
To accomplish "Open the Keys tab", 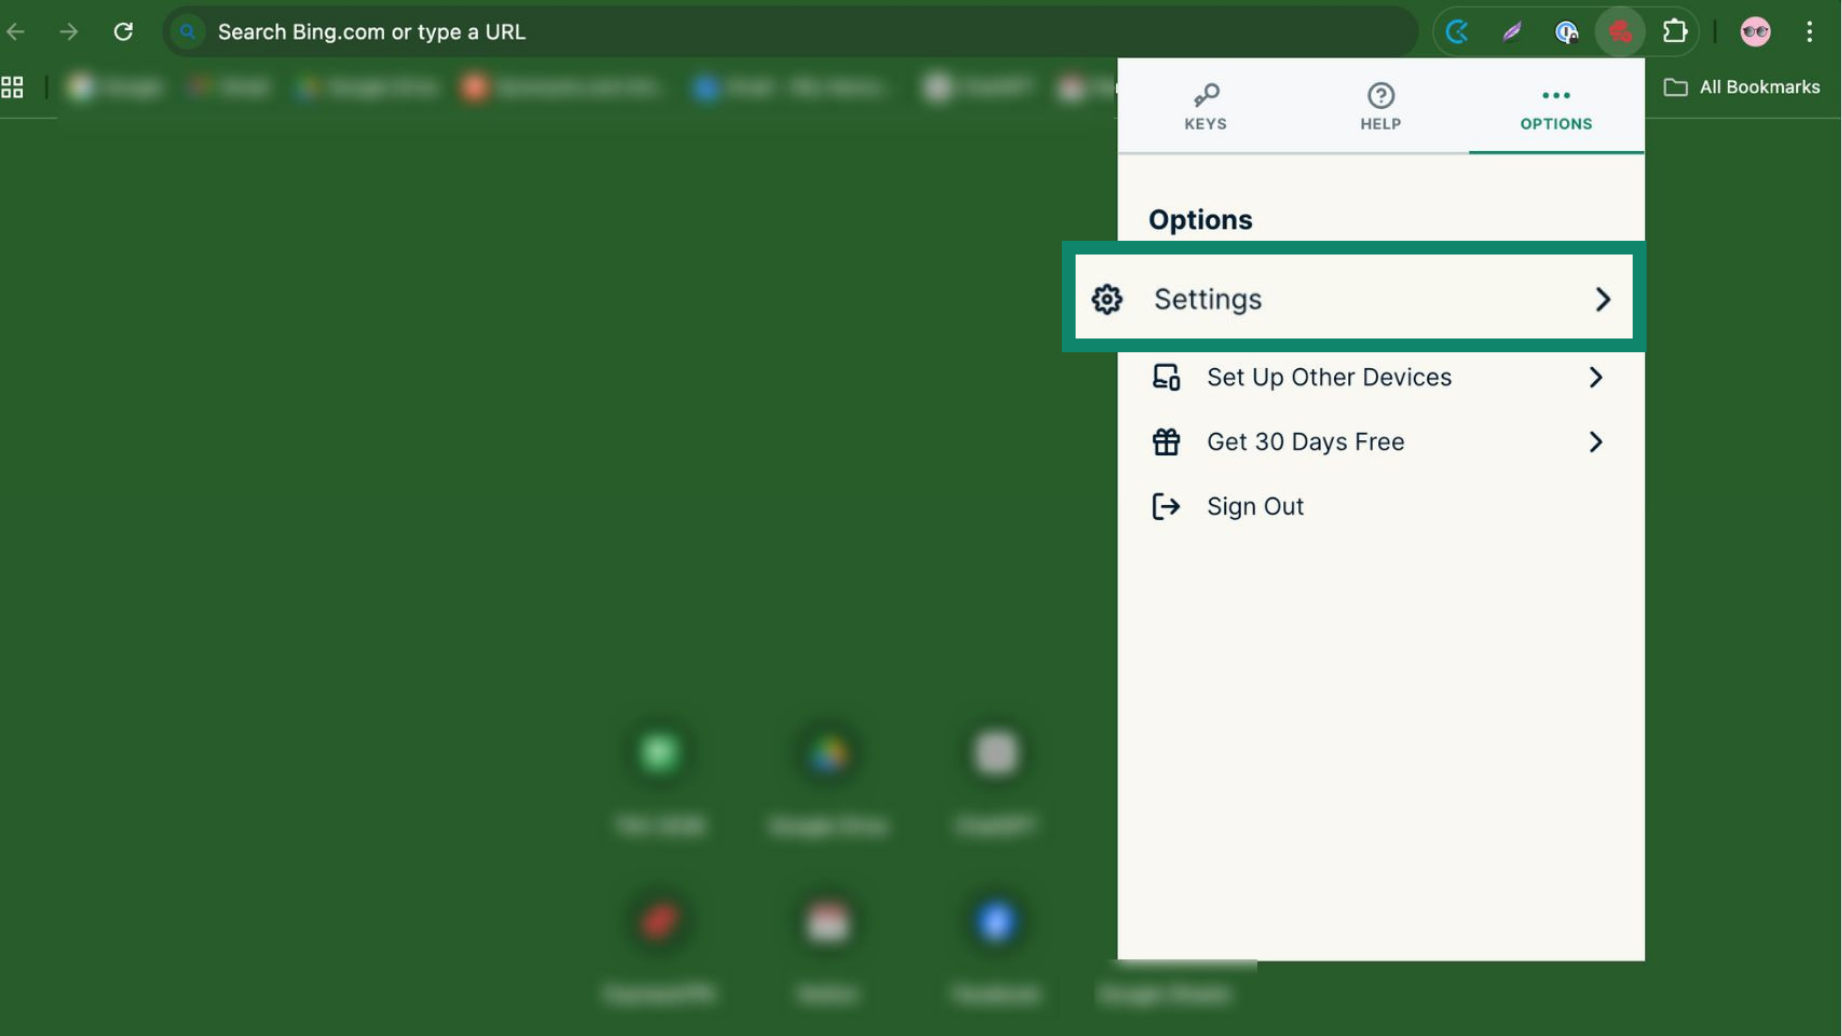I will pyautogui.click(x=1205, y=106).
